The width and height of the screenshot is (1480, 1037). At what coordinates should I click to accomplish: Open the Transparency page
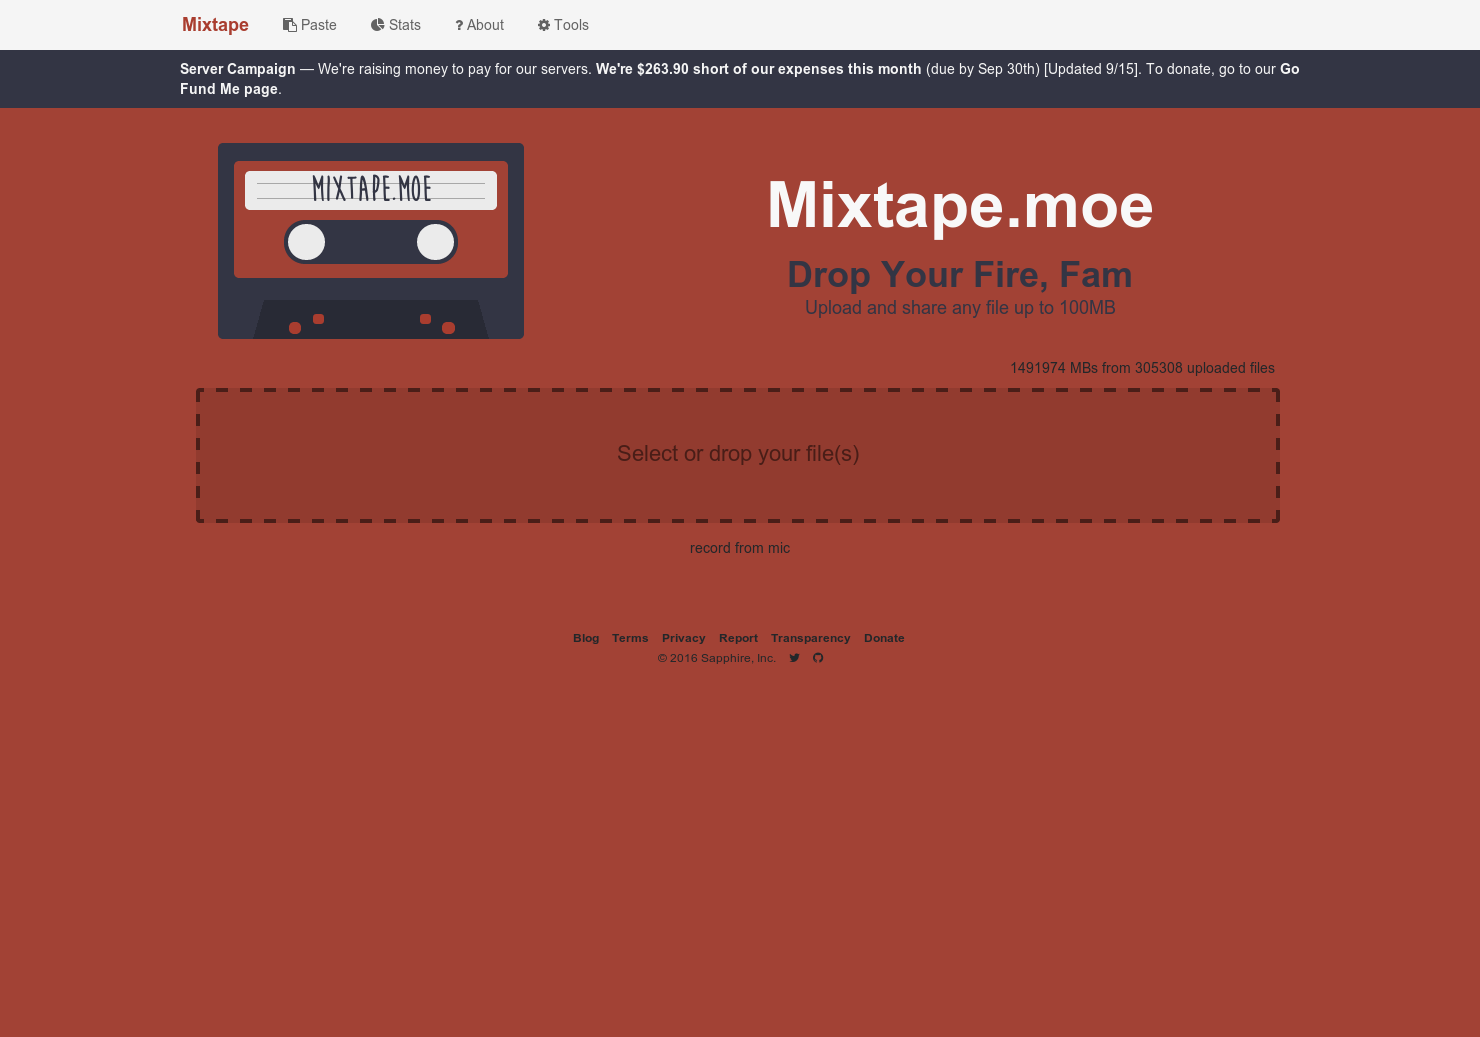[810, 637]
